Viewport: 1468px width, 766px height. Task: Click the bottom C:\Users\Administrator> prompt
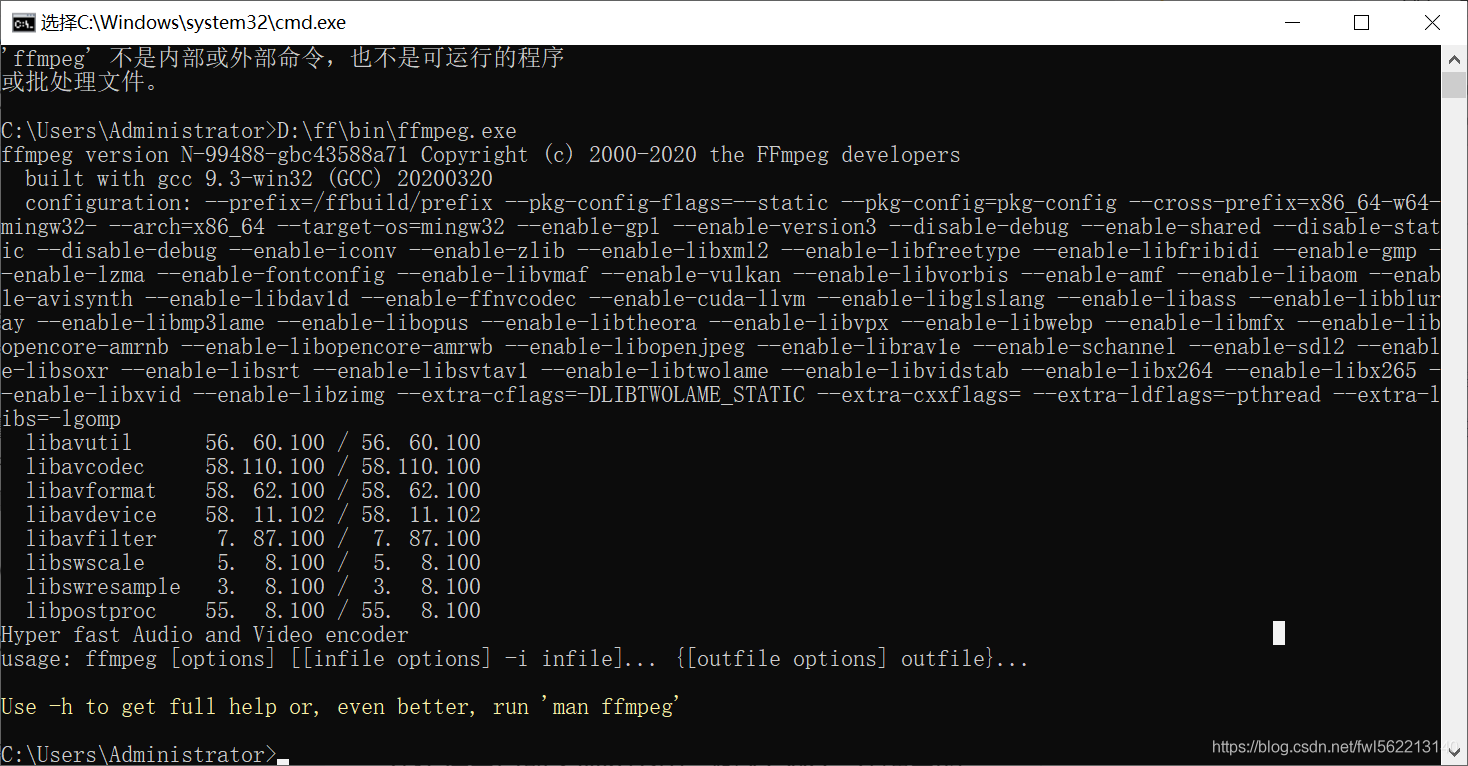pos(139,754)
